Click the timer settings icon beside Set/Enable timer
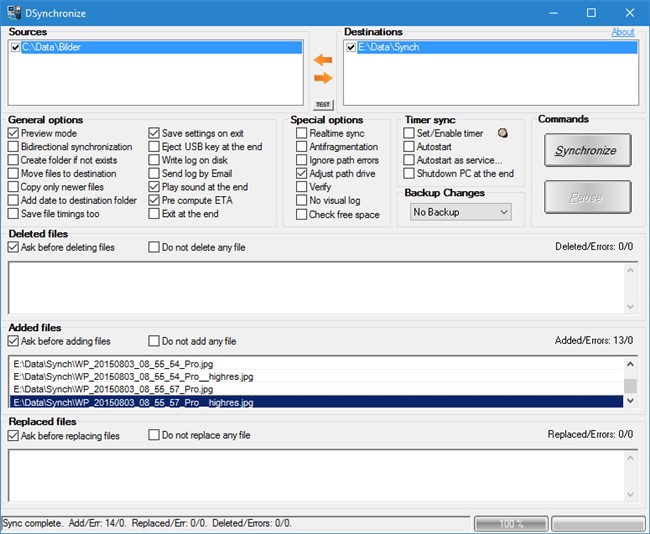This screenshot has height=534, width=650. [x=503, y=133]
